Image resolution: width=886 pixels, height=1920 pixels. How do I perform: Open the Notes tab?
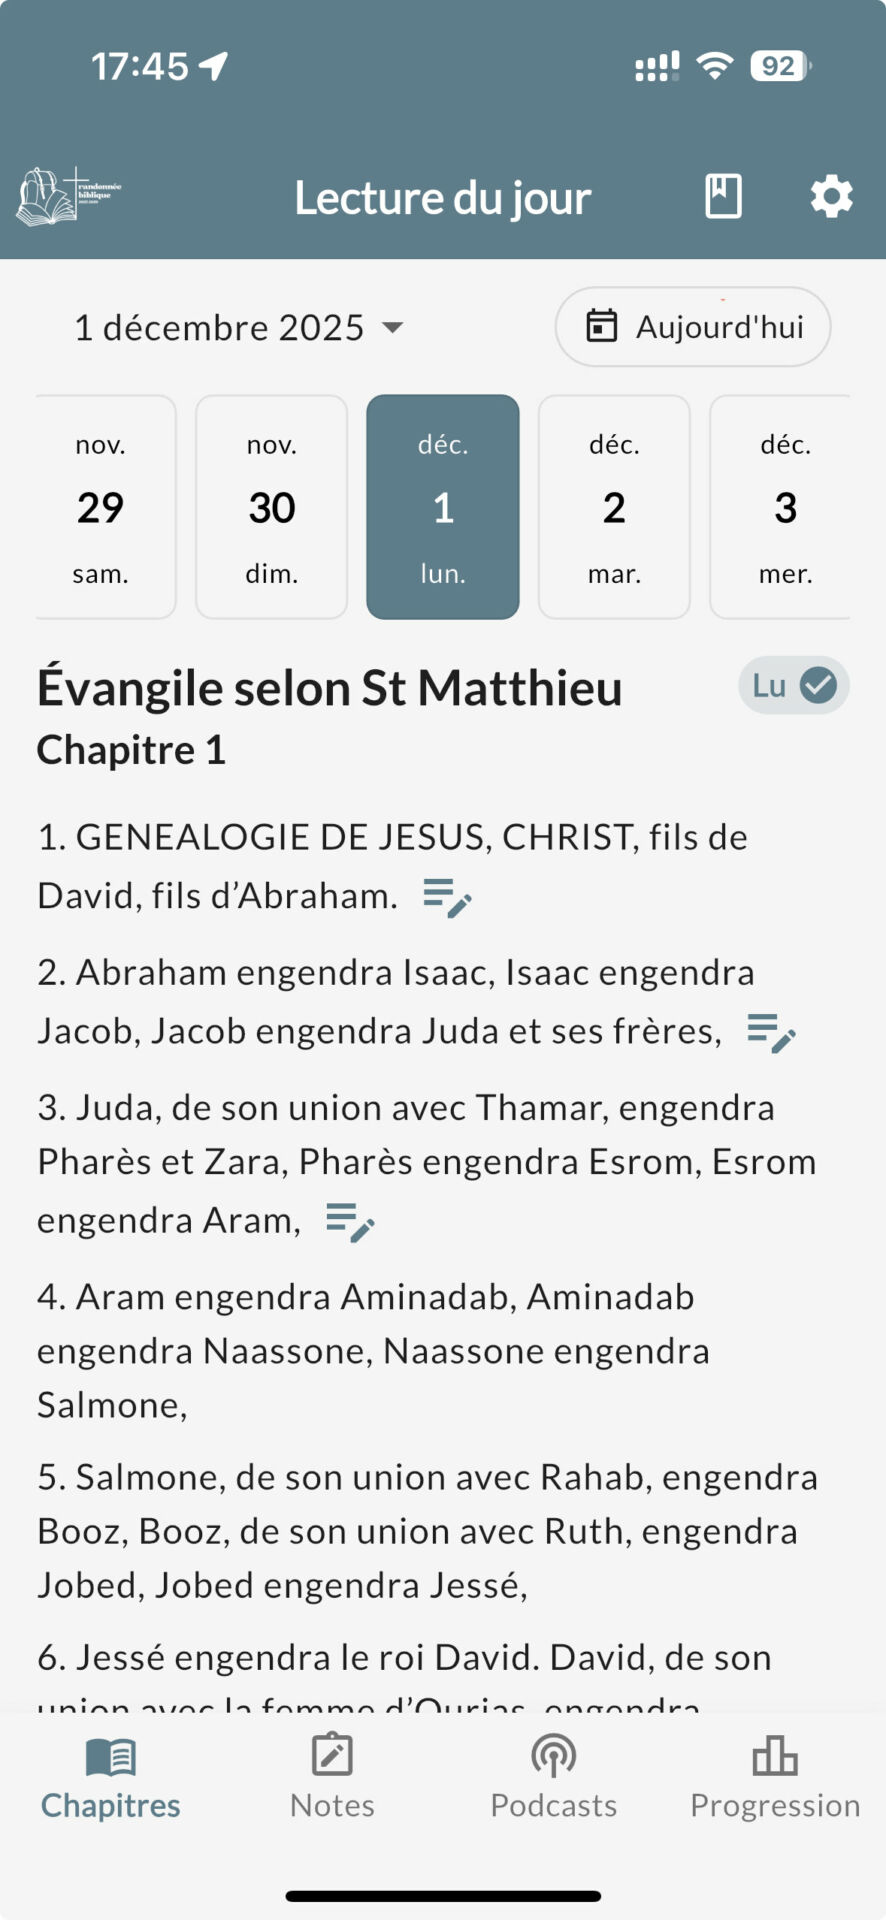click(x=332, y=1777)
